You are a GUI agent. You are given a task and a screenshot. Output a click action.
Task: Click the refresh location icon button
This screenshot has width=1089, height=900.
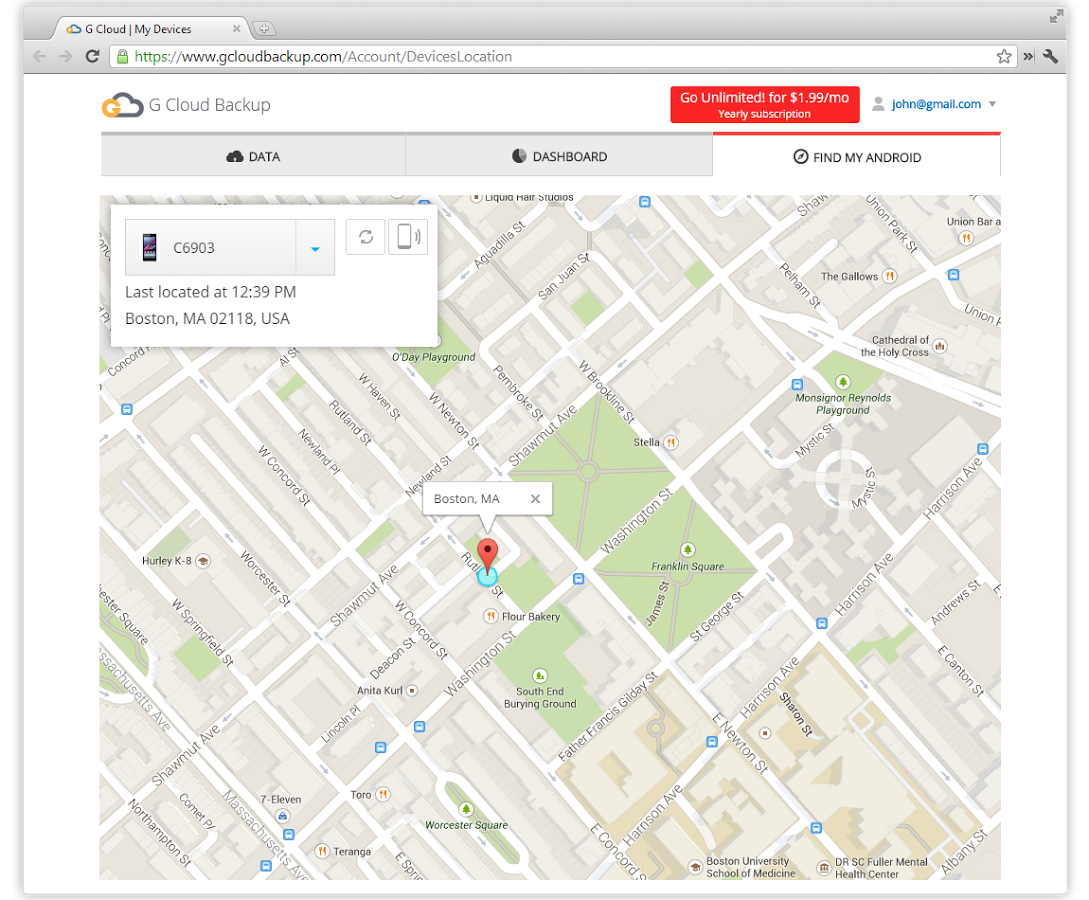tap(365, 237)
